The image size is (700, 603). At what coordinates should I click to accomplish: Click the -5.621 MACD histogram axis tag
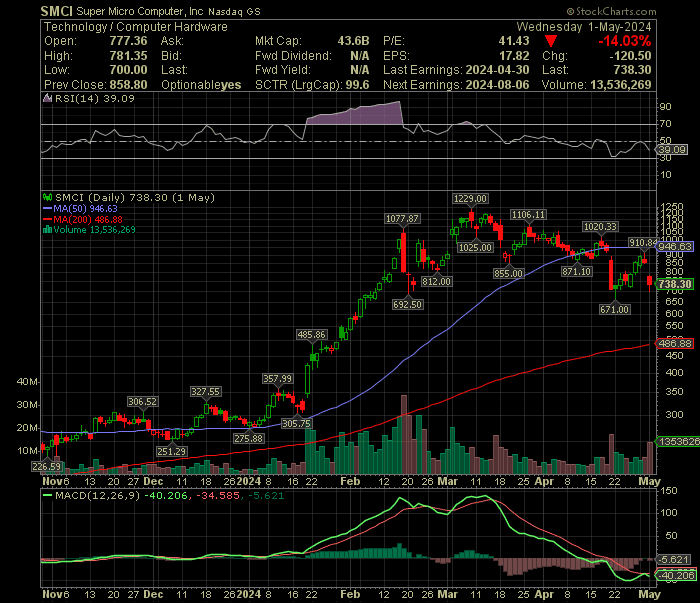[x=675, y=559]
